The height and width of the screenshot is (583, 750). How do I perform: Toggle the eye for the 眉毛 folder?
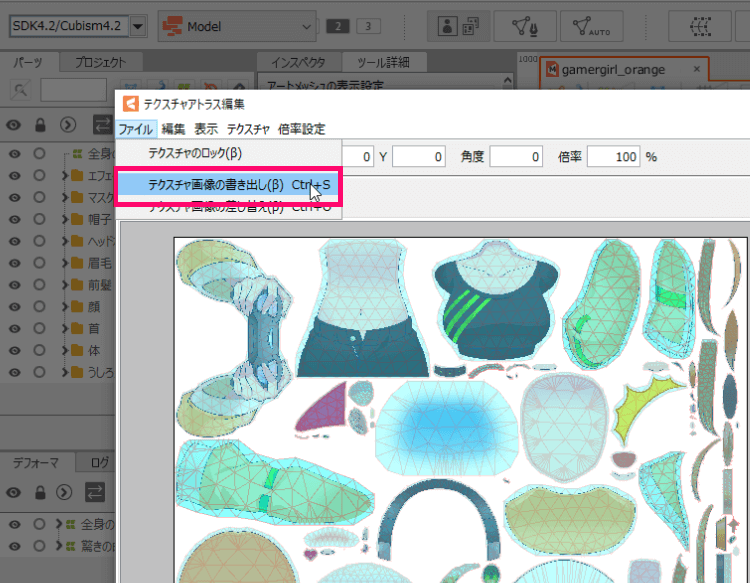[x=14, y=263]
